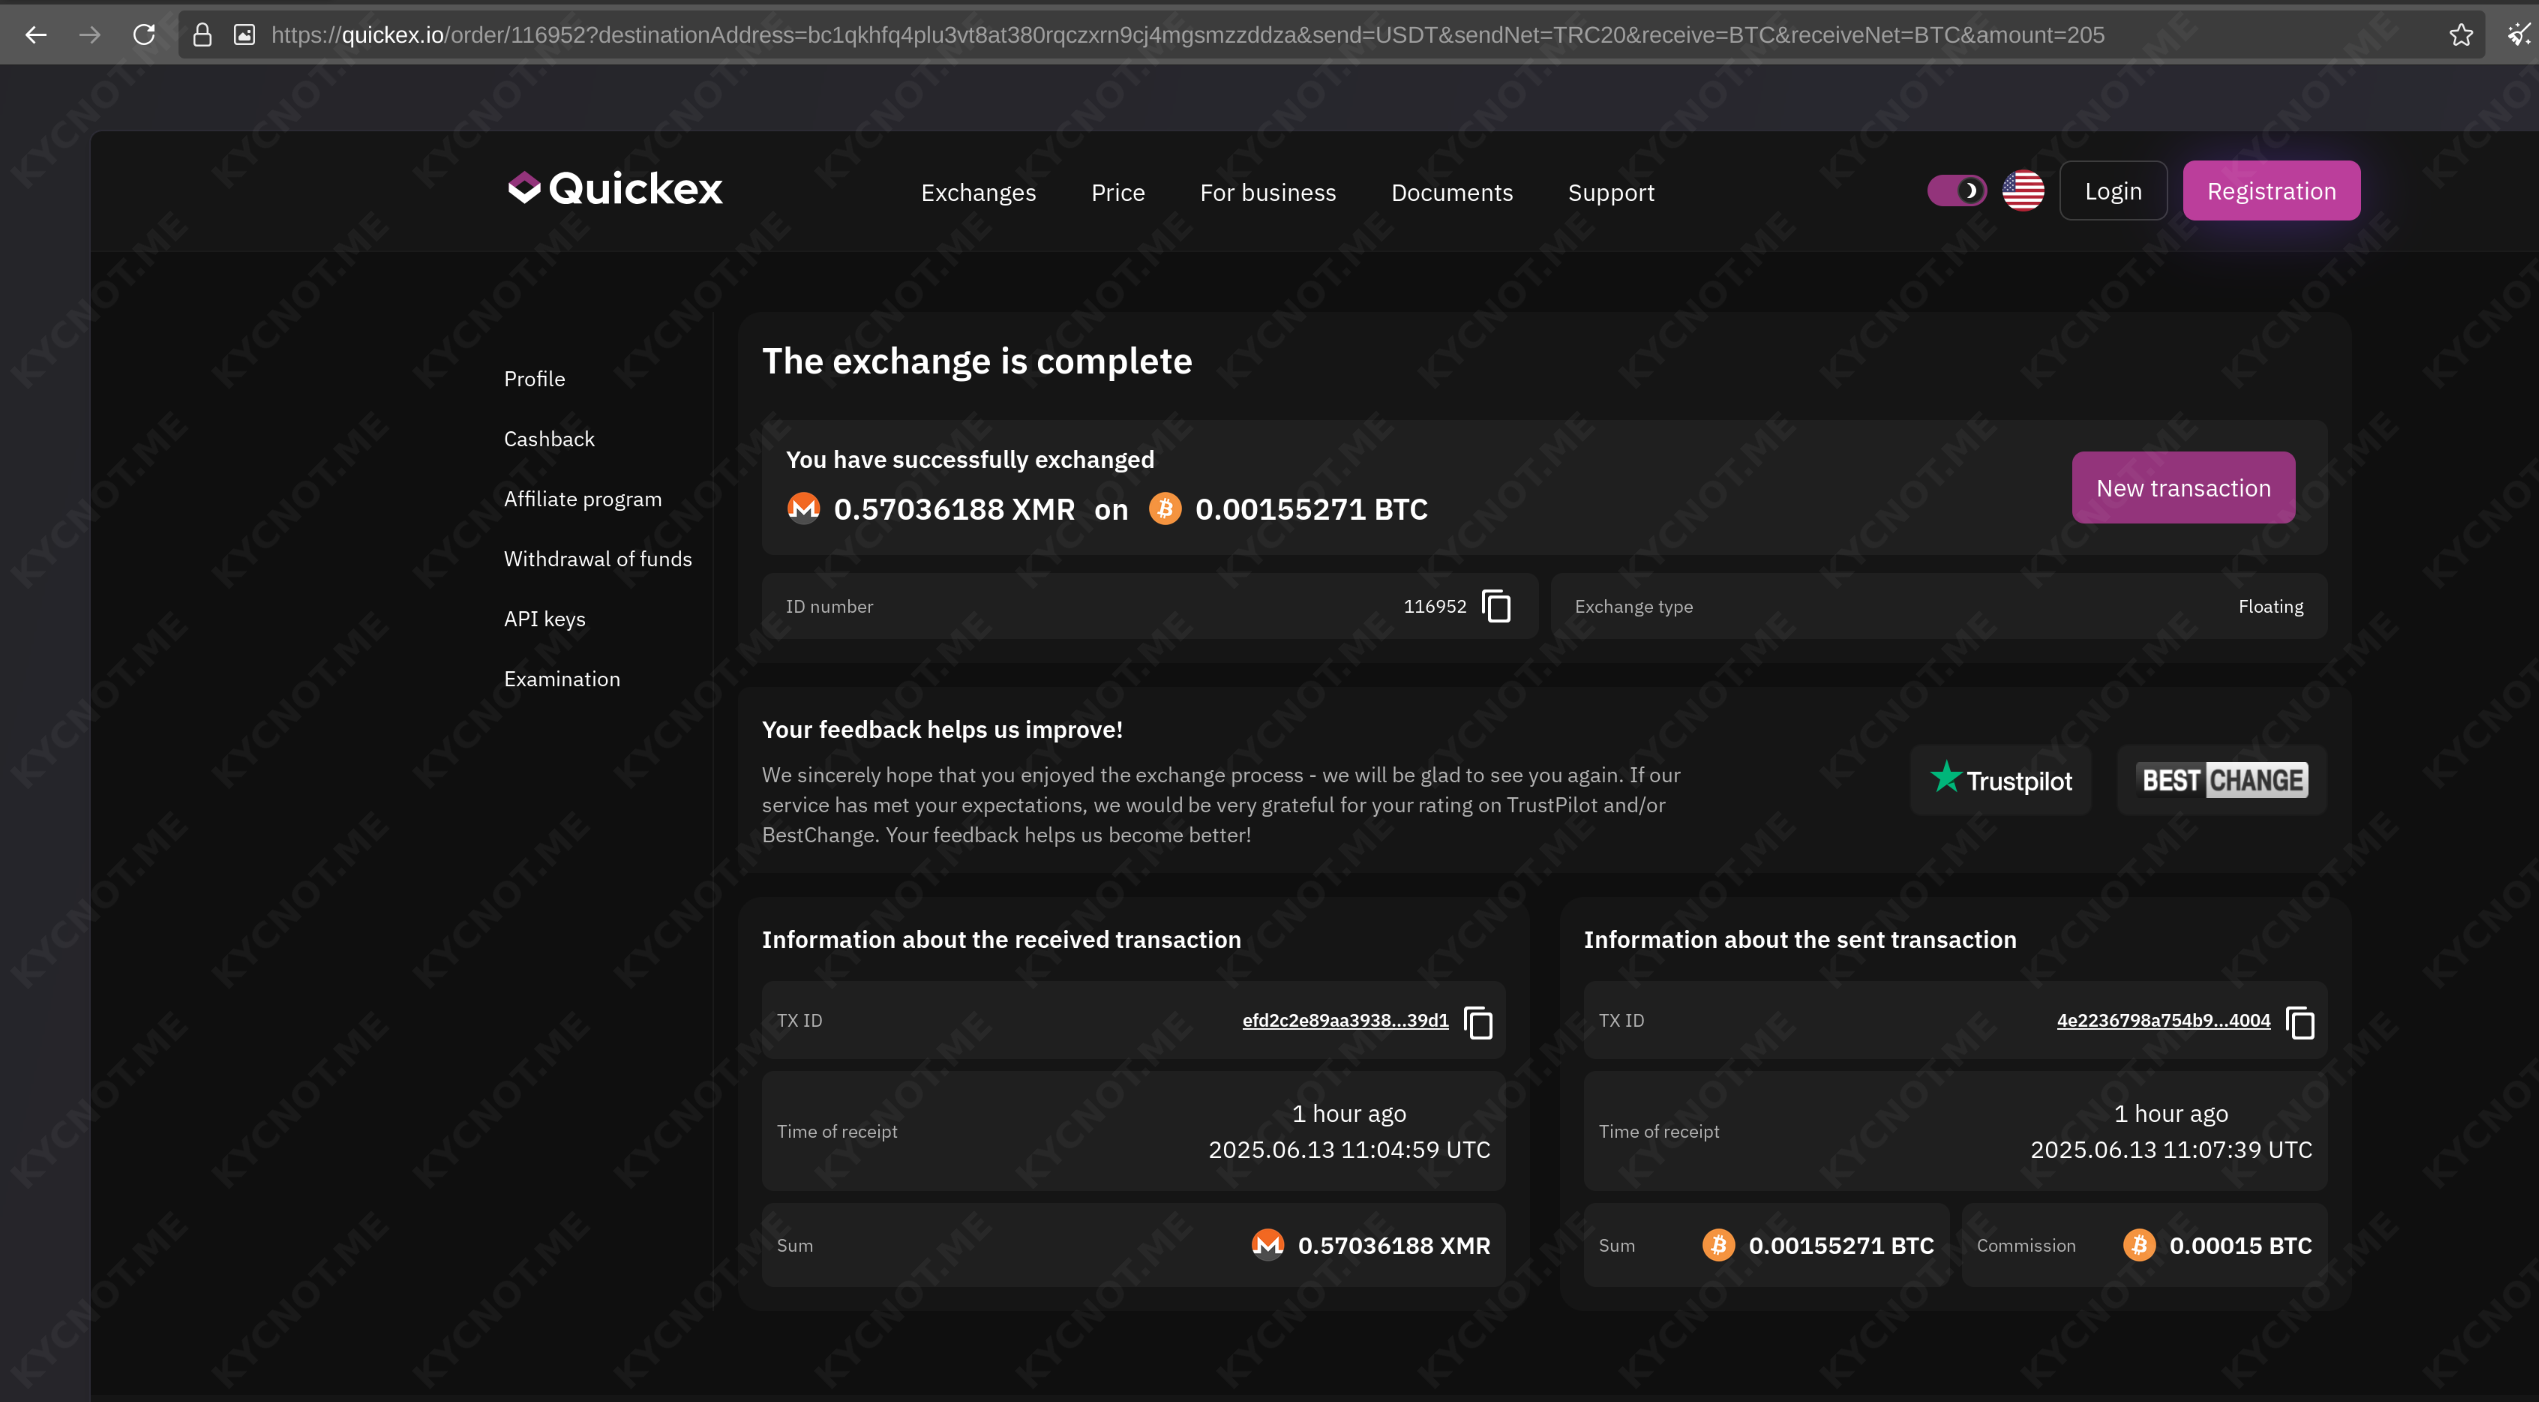Open the BestChange review badge
This screenshot has width=2539, height=1402.
pyautogui.click(x=2223, y=780)
